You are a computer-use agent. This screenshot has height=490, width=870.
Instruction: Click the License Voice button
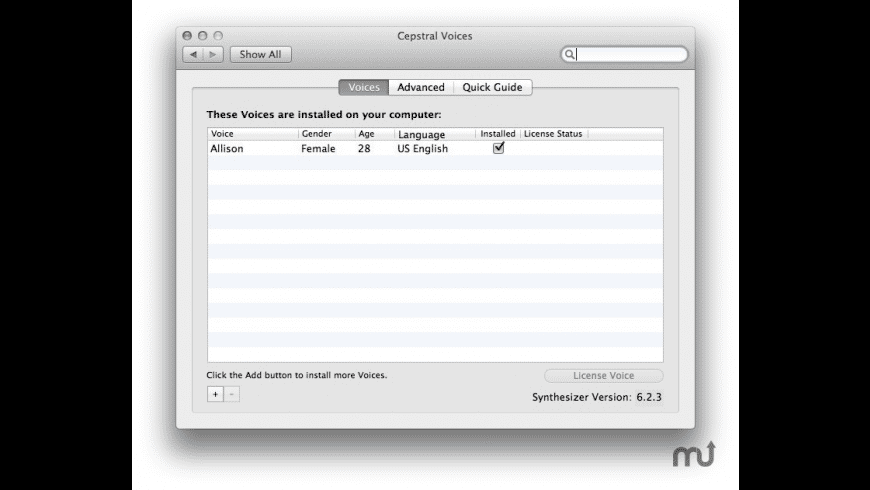click(x=604, y=376)
